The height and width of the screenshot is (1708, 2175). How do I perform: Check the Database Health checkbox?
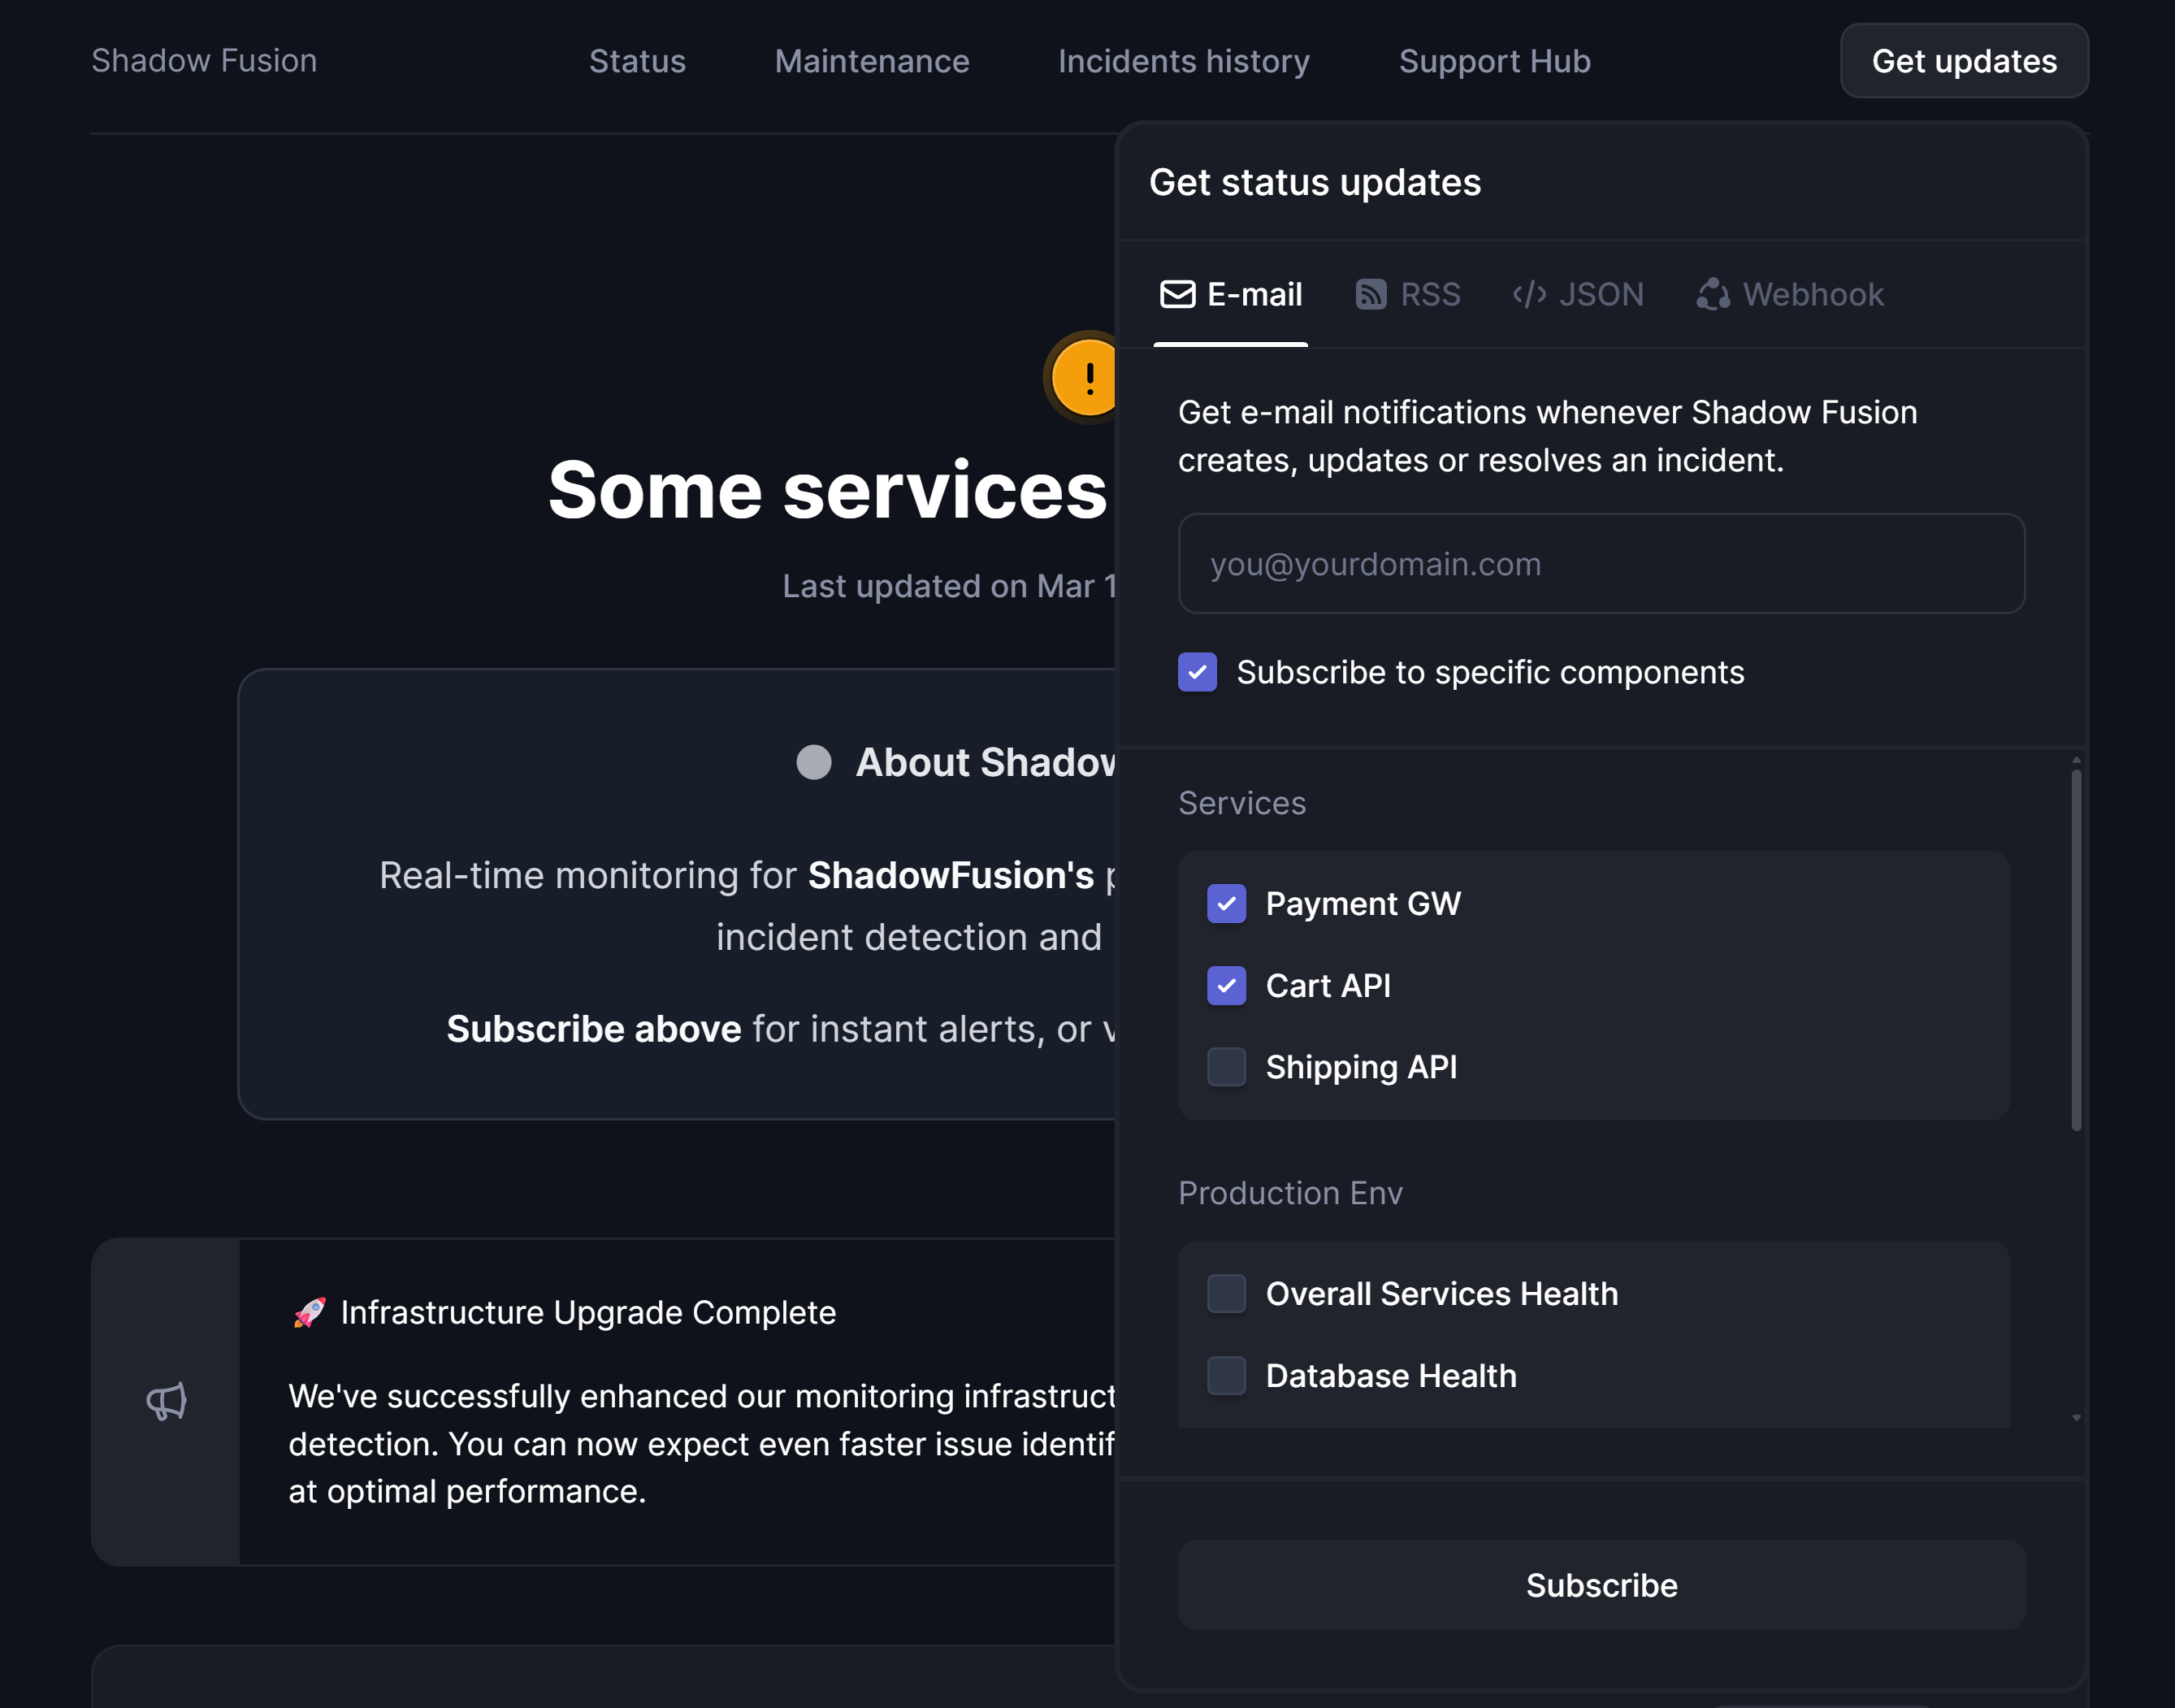(1226, 1376)
